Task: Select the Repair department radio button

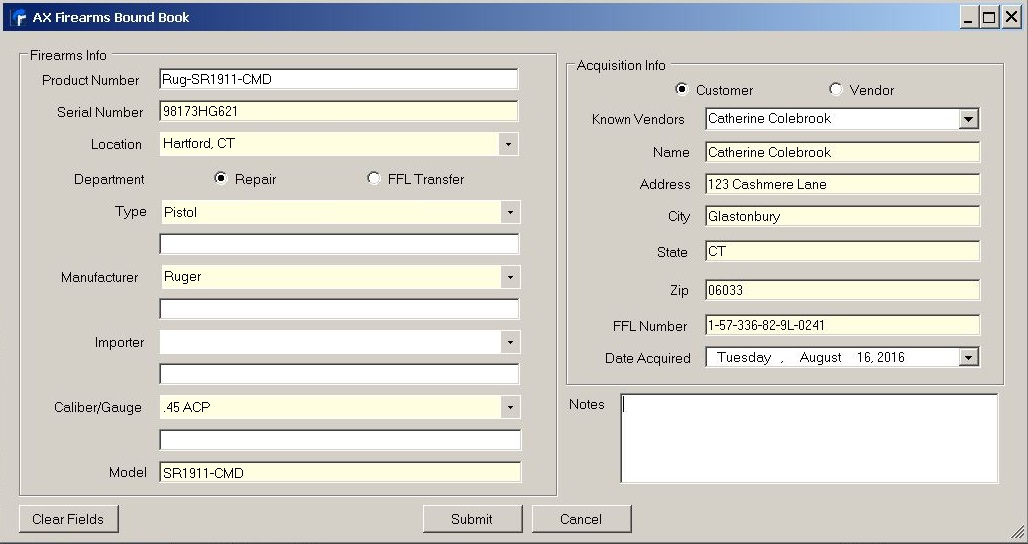Action: (x=221, y=178)
